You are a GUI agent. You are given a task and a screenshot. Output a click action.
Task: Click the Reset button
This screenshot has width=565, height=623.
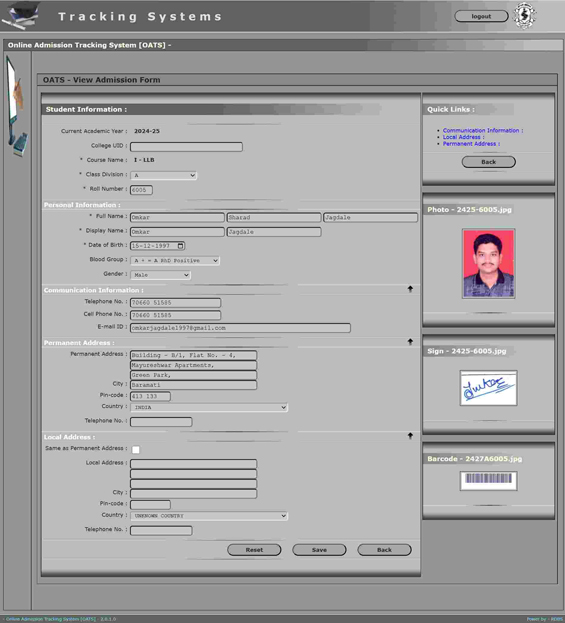(254, 550)
